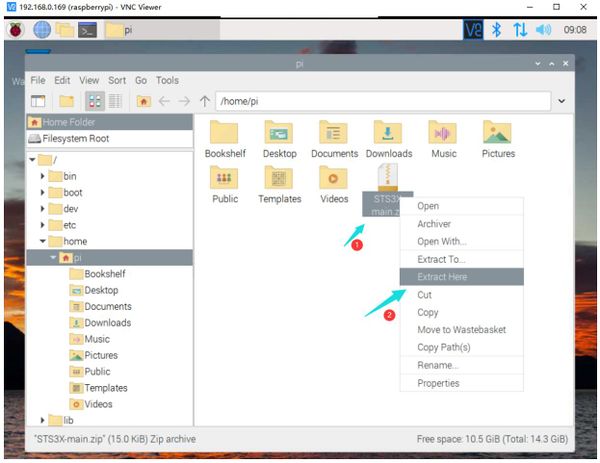Open the terminal from the taskbar

pyautogui.click(x=89, y=30)
